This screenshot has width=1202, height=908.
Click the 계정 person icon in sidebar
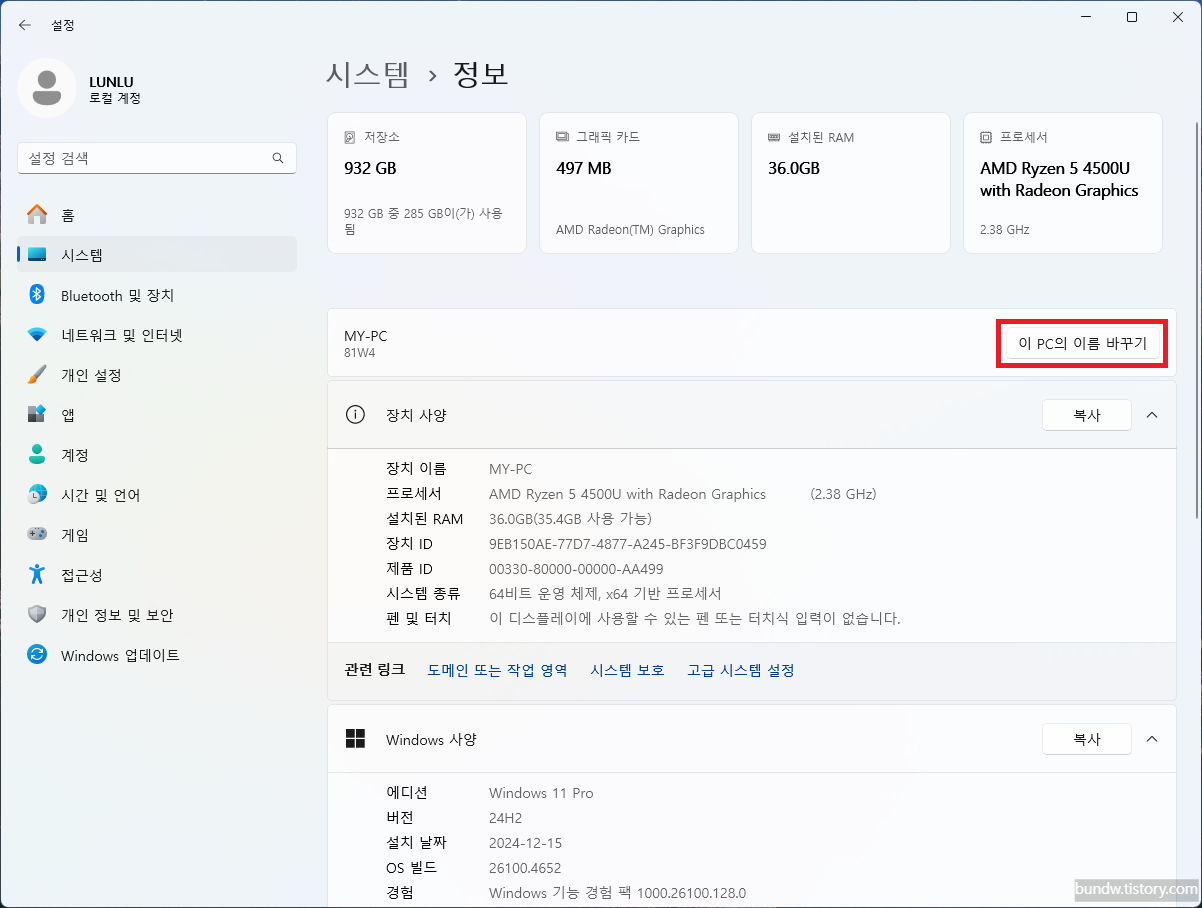(x=37, y=455)
